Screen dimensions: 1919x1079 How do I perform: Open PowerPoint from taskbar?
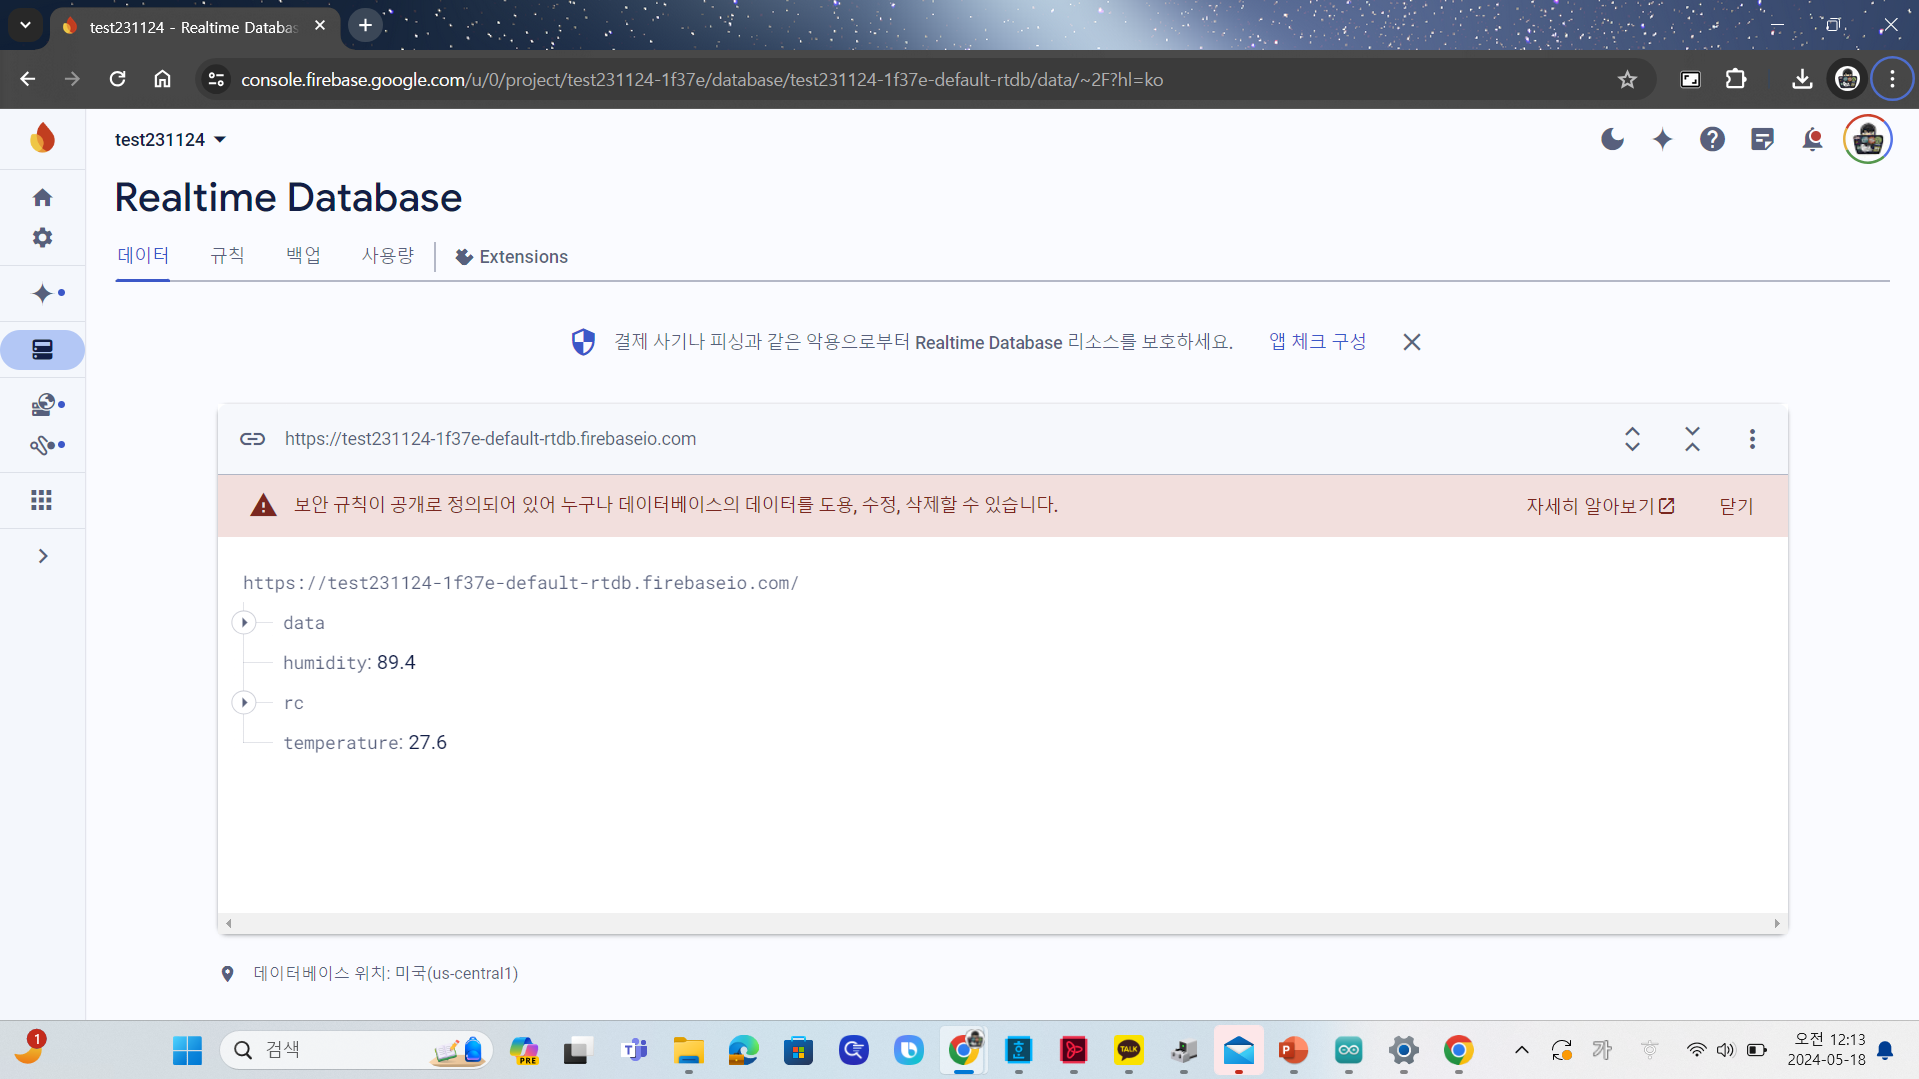click(1293, 1050)
